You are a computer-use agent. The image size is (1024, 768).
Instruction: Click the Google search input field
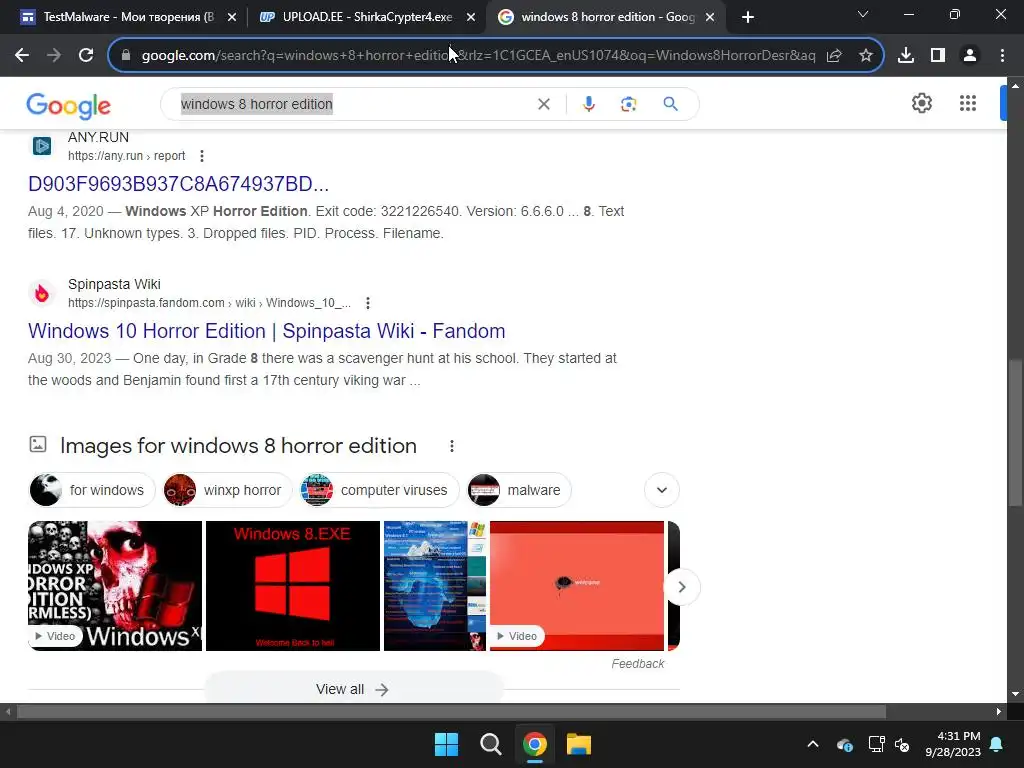point(353,104)
